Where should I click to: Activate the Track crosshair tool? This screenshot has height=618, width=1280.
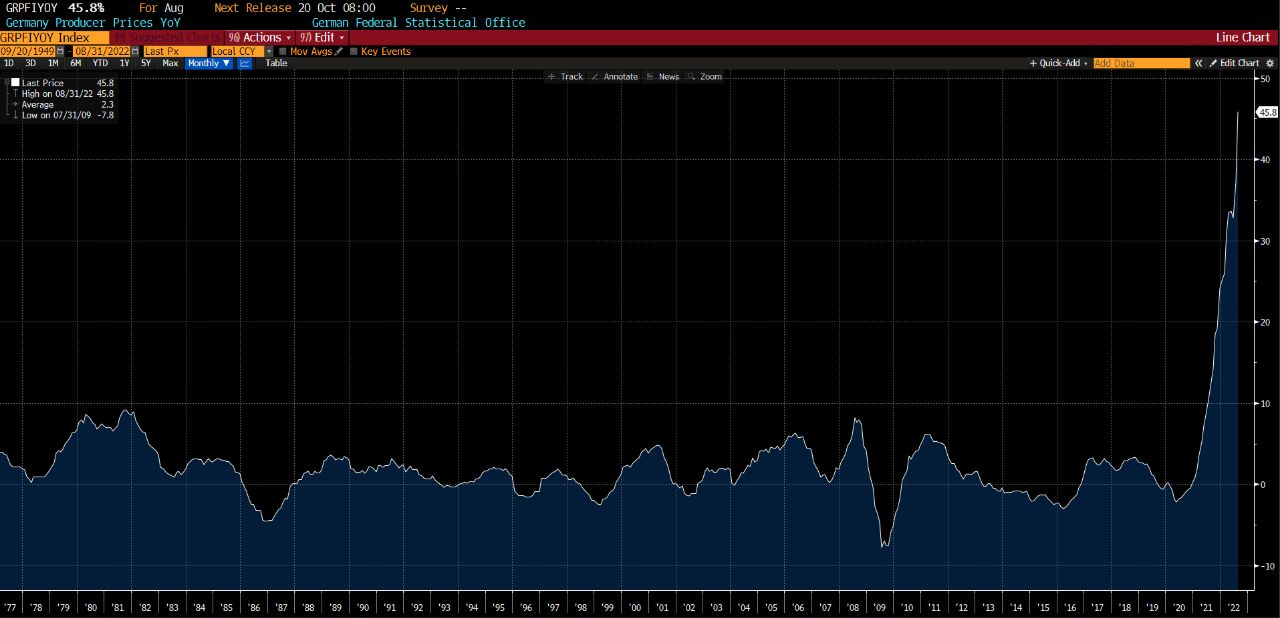coord(566,77)
